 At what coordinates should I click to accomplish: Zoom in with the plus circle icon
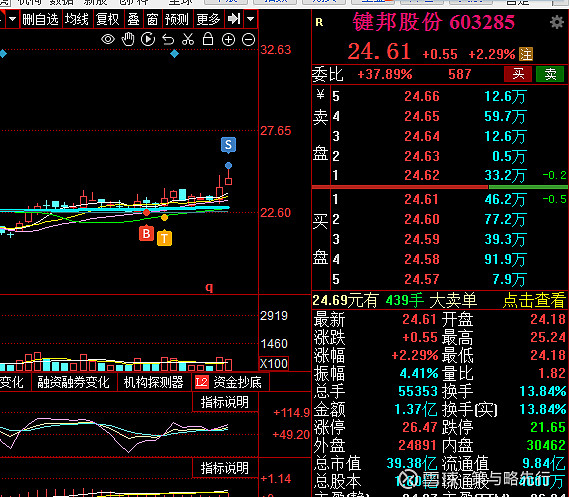pos(228,40)
